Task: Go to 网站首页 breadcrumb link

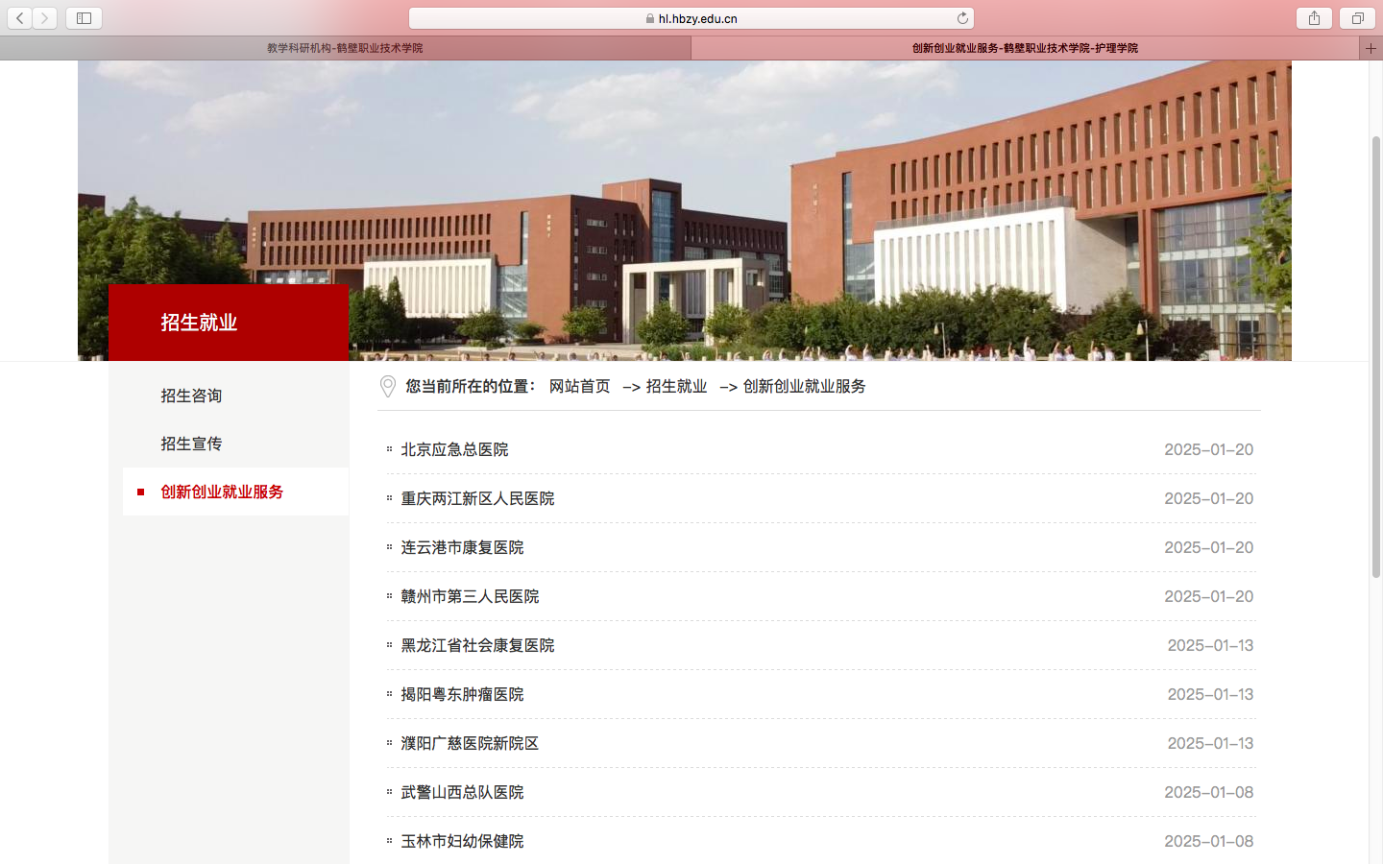Action: click(x=579, y=387)
